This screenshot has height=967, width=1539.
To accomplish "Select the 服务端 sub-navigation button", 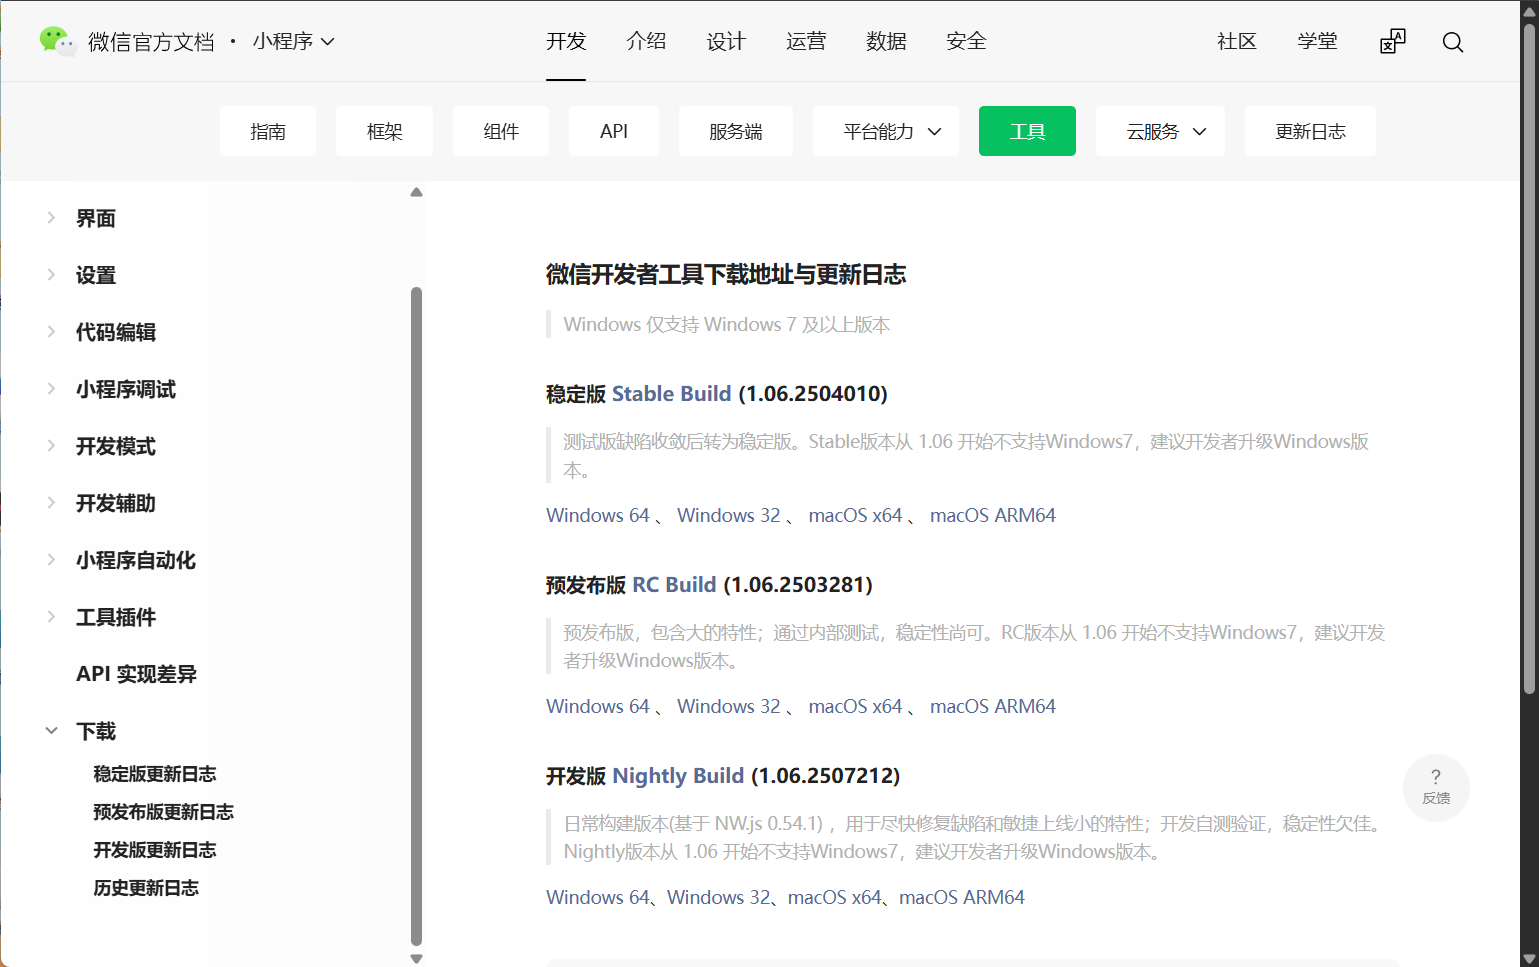I will pos(736,131).
